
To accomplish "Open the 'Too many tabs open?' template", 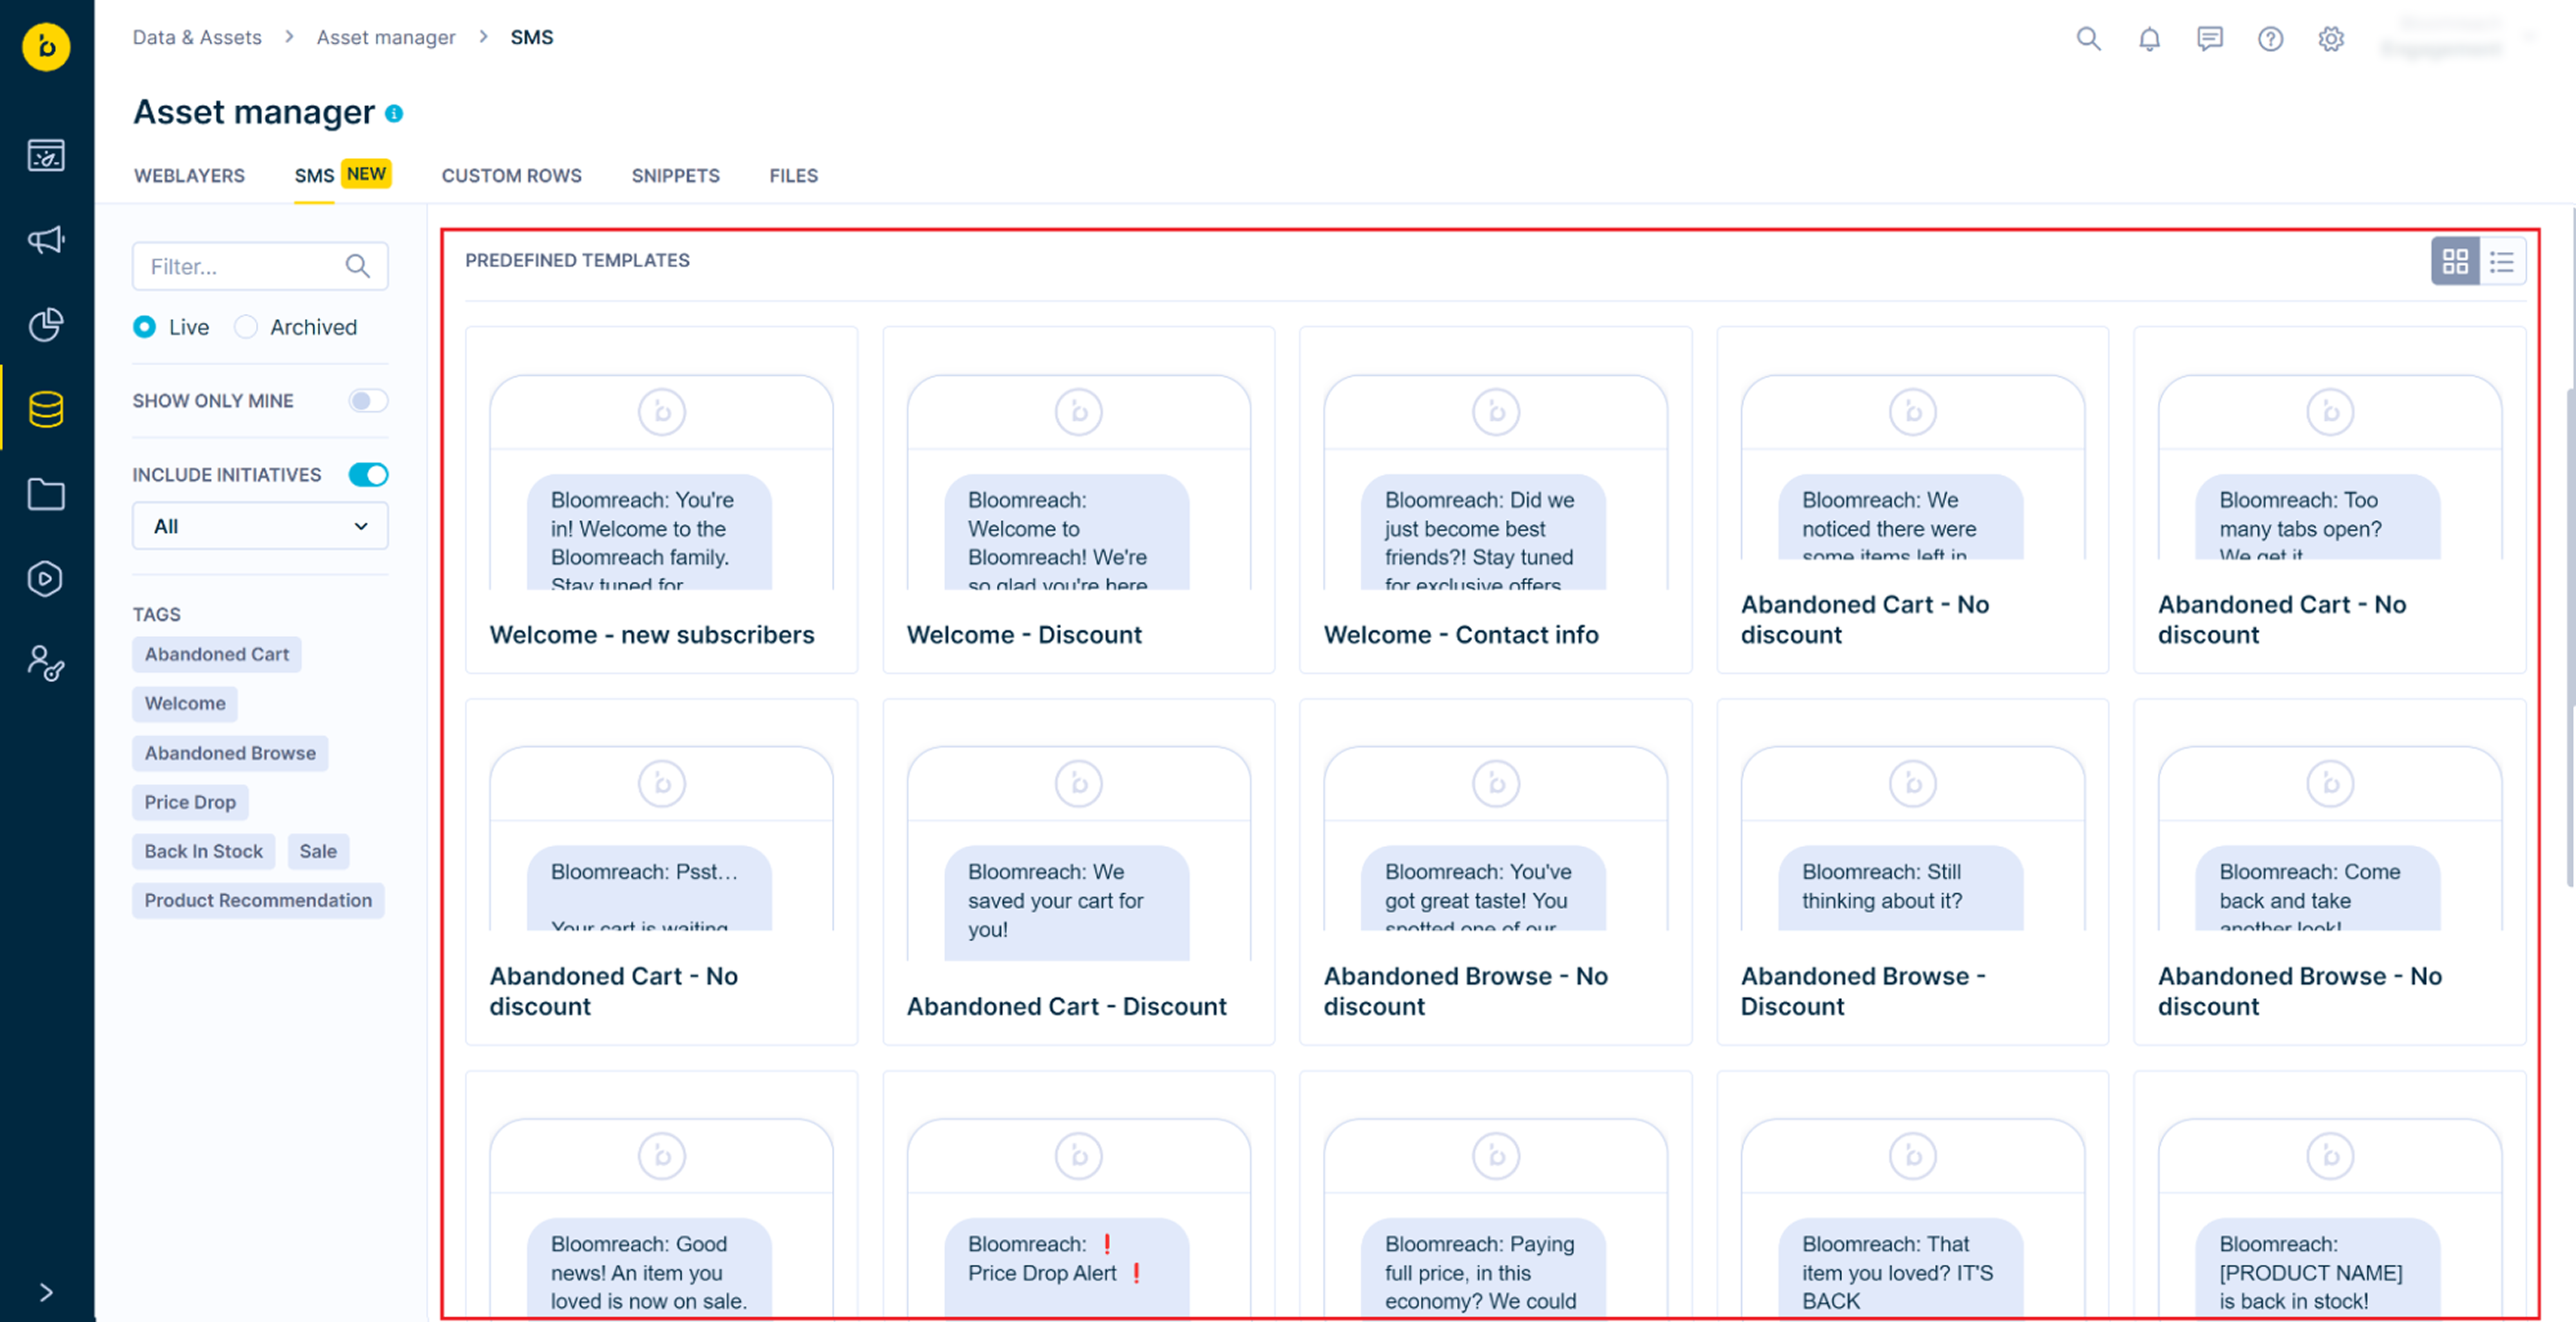I will [x=2330, y=500].
